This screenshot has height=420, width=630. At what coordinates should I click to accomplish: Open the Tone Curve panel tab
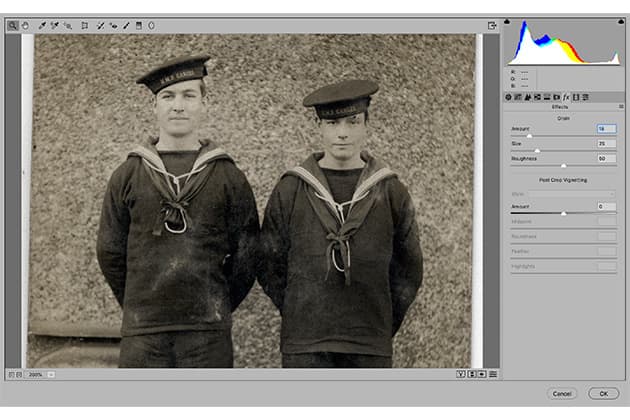[518, 97]
